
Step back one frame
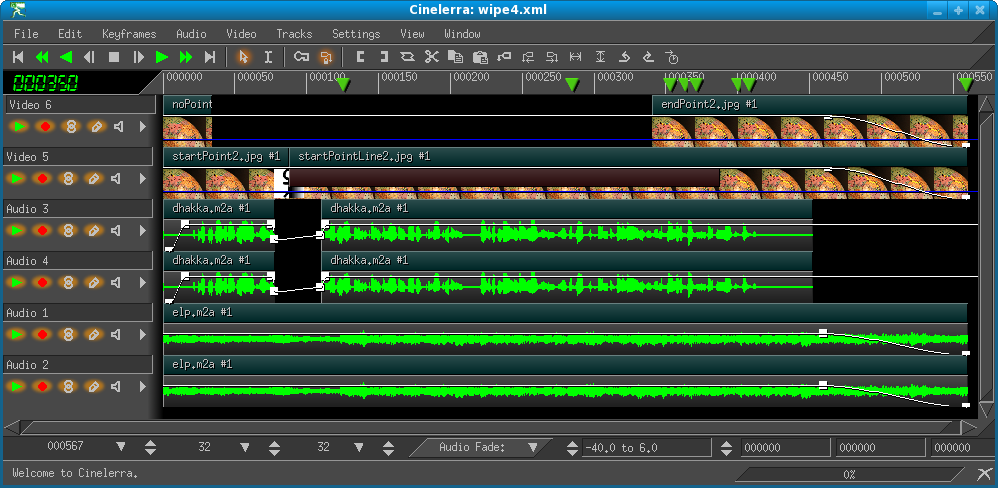click(x=90, y=57)
